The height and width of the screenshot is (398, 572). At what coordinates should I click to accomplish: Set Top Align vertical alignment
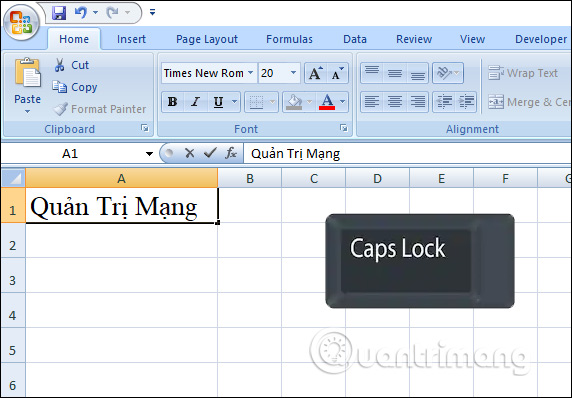372,73
